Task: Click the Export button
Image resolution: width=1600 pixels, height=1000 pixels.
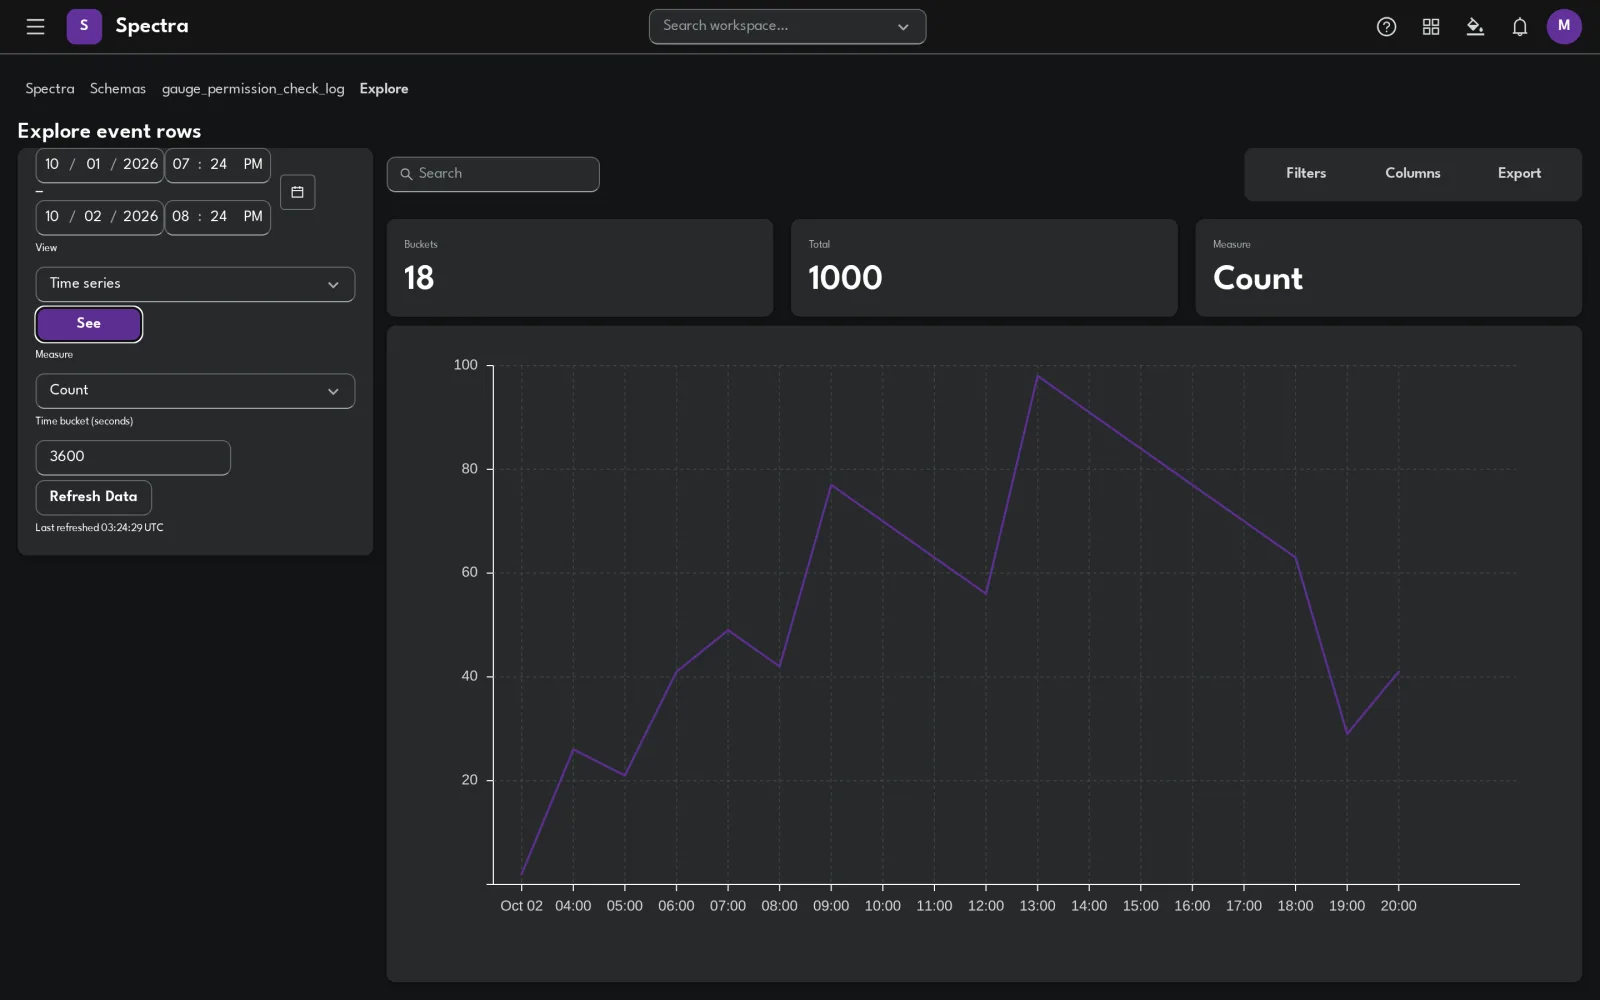Action: pyautogui.click(x=1519, y=174)
